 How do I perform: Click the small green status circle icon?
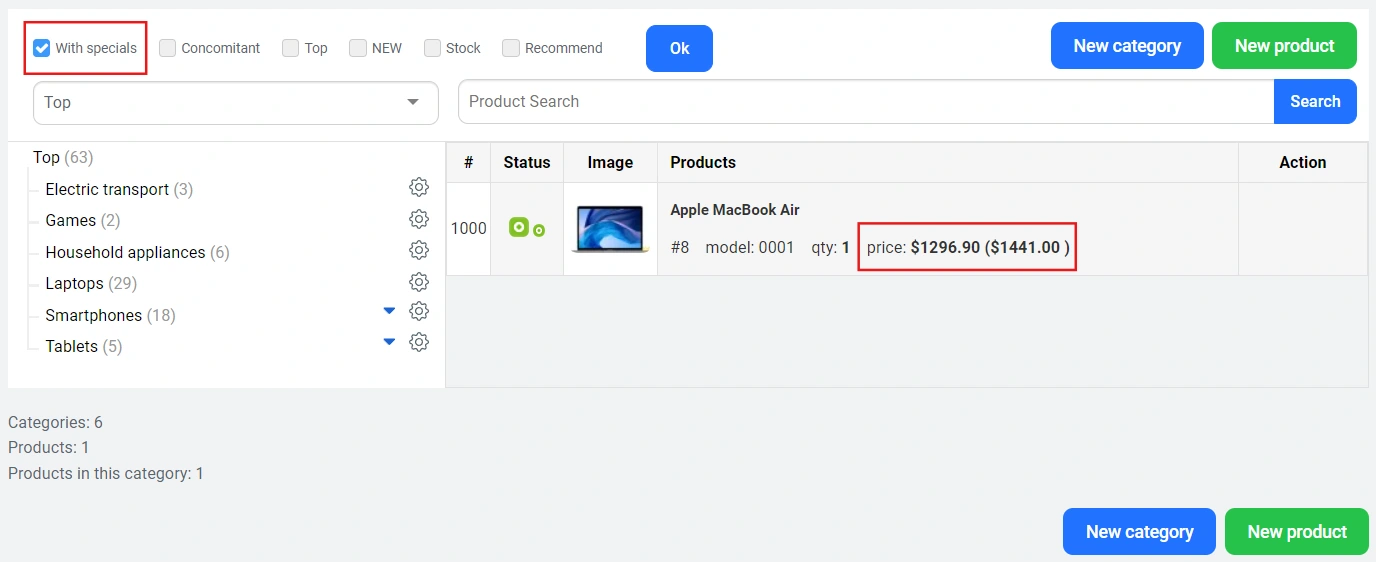539,231
